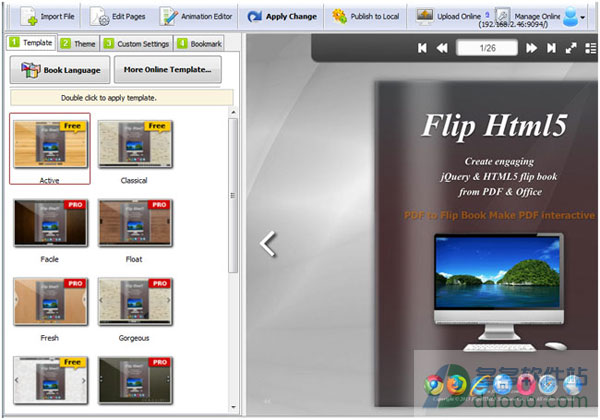Select the Fresh template thumbnail
Screen dimensions: 600x420
[50, 302]
